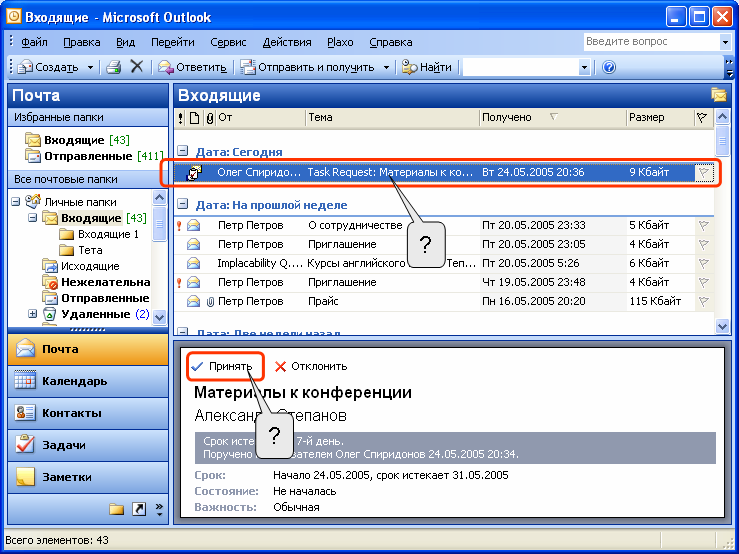The image size is (739, 554).
Task: Click in the Введите вопрос help field
Action: click(651, 42)
